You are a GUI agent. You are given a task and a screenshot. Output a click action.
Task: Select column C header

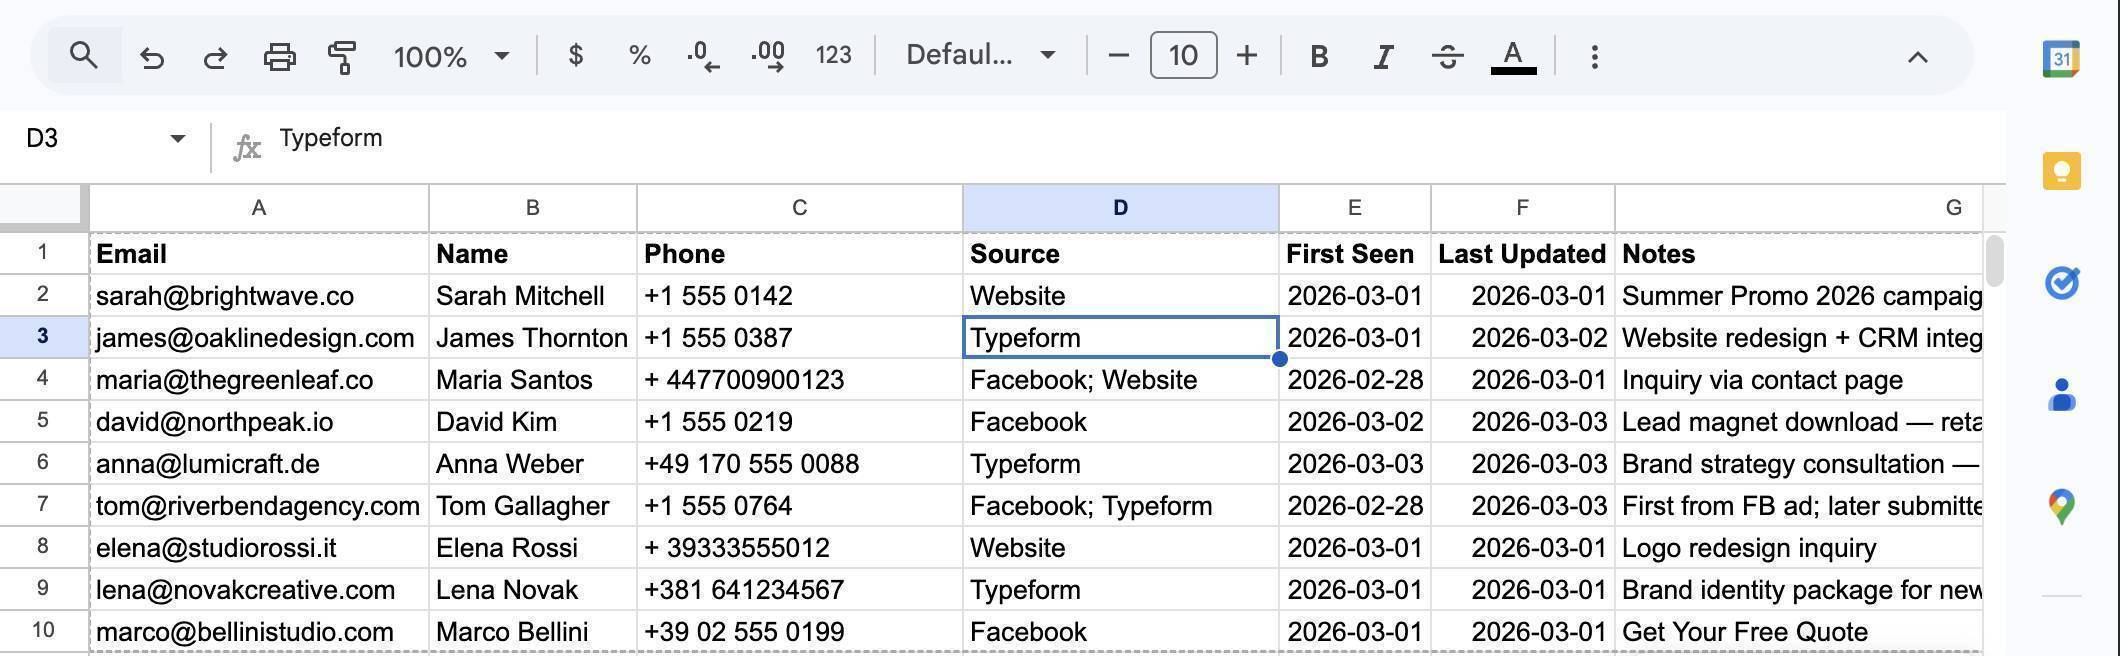[800, 208]
